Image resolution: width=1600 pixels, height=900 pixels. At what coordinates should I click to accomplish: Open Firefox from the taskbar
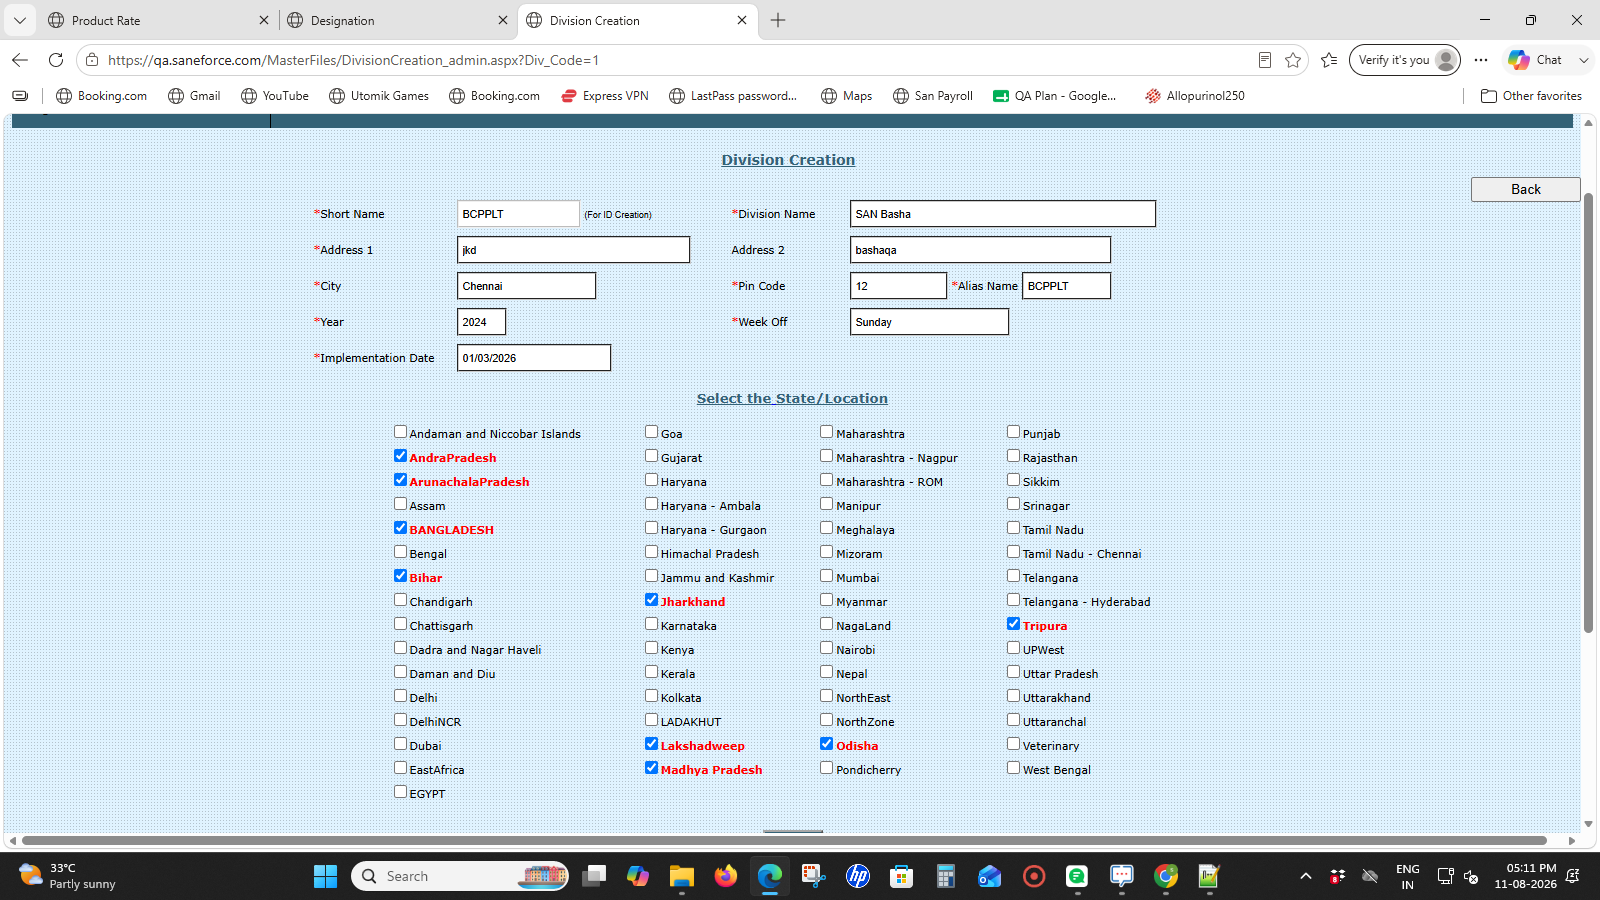[x=726, y=876]
